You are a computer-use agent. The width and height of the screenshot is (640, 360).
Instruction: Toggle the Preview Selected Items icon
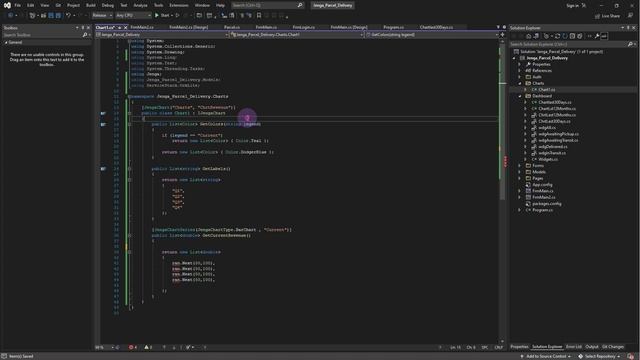(604, 36)
